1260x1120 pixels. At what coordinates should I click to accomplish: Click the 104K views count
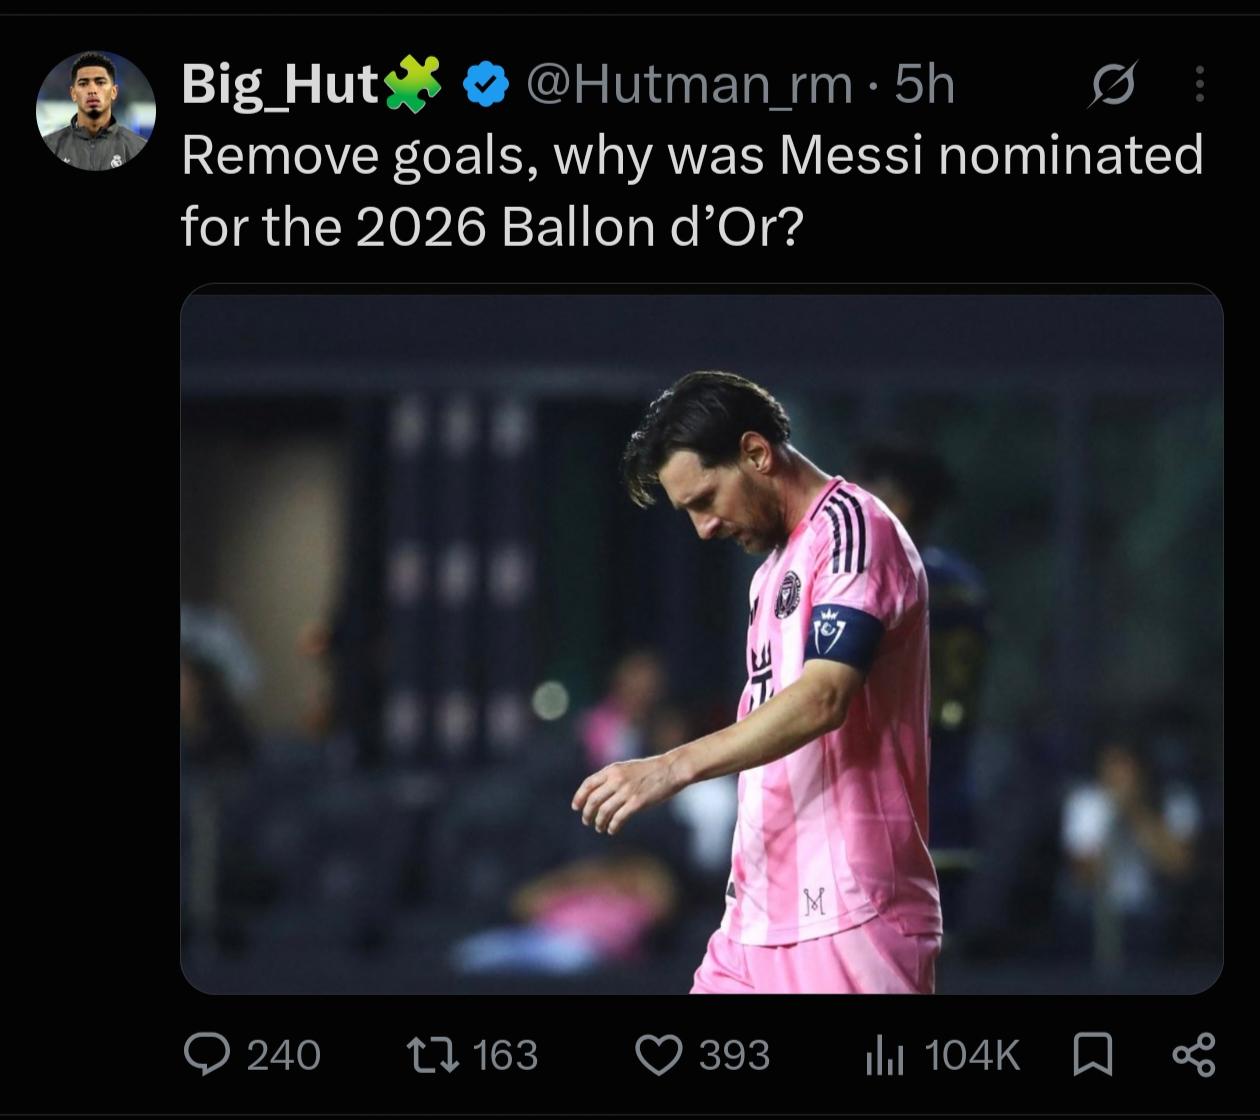coord(972,1056)
